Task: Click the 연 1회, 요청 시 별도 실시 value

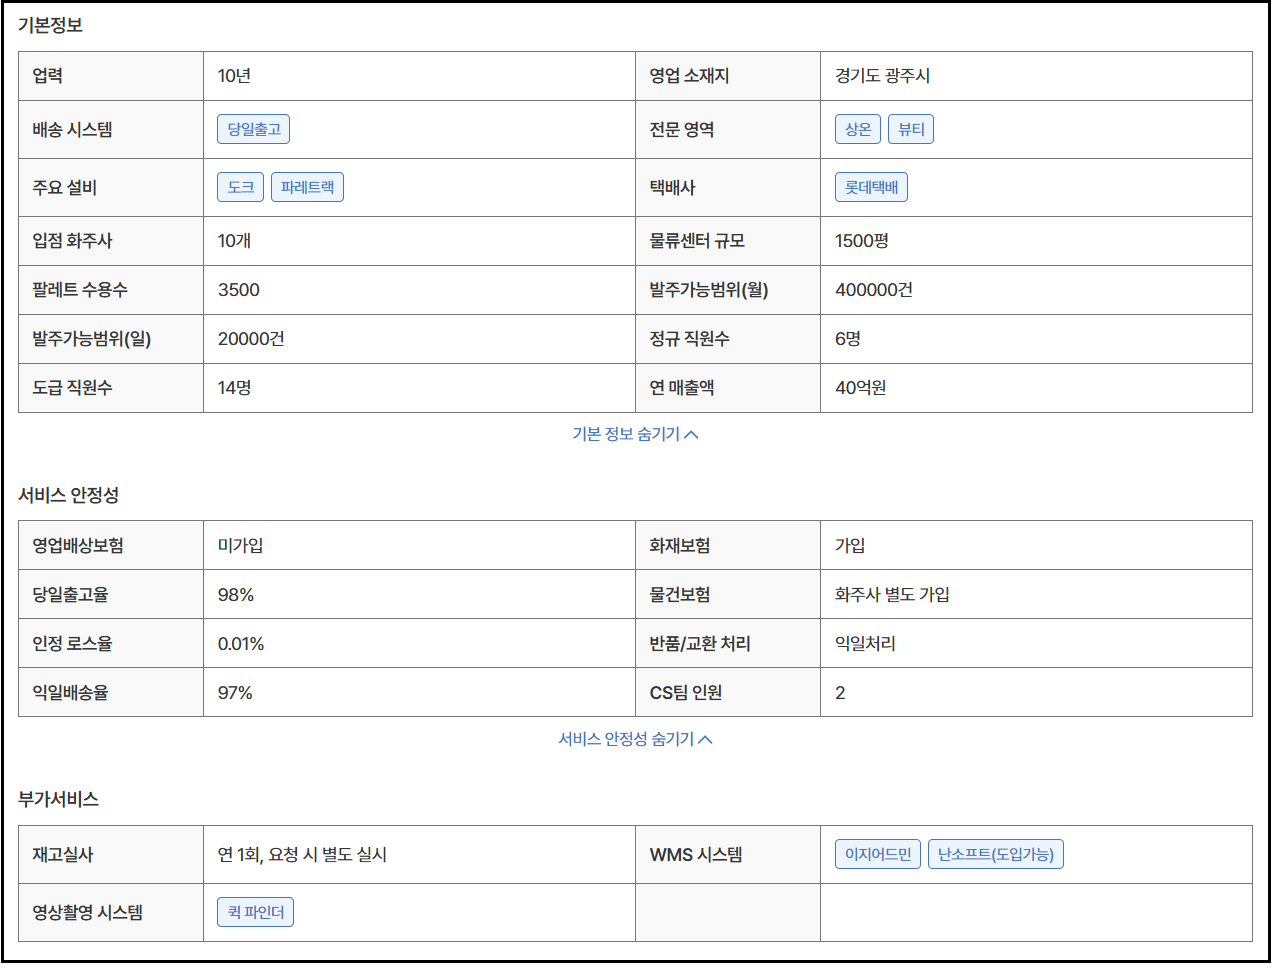Action: 302,855
